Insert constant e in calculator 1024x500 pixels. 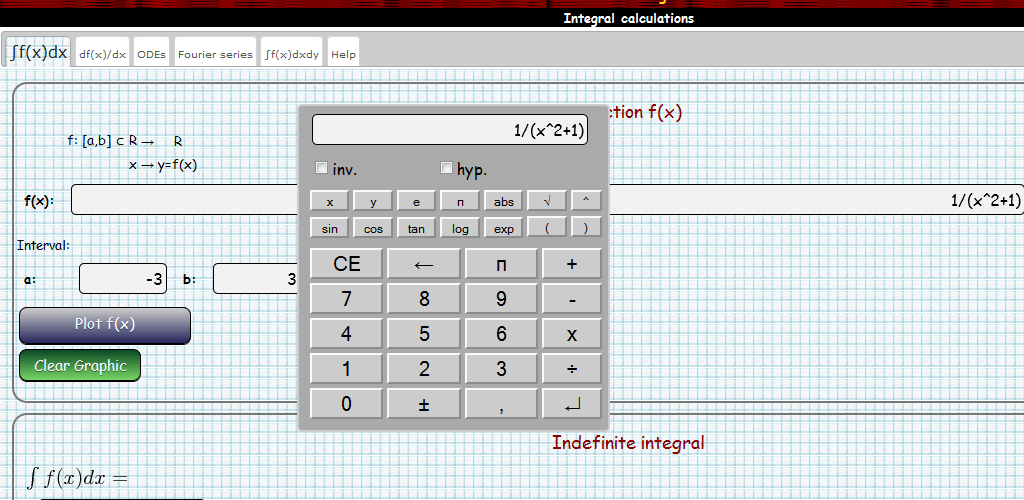coord(416,202)
